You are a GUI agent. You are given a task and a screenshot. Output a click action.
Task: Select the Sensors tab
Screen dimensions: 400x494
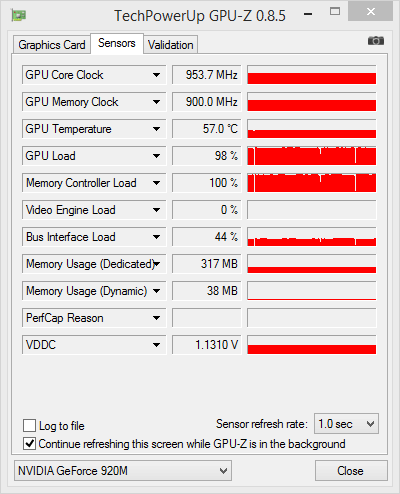[x=117, y=43]
